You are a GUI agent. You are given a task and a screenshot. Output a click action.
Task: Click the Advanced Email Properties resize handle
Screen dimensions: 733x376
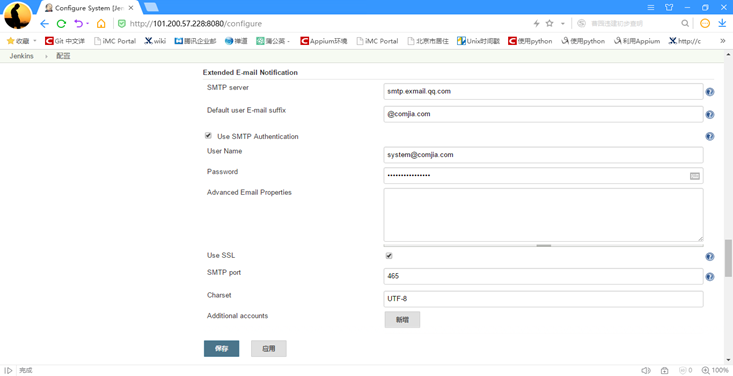[x=543, y=245]
